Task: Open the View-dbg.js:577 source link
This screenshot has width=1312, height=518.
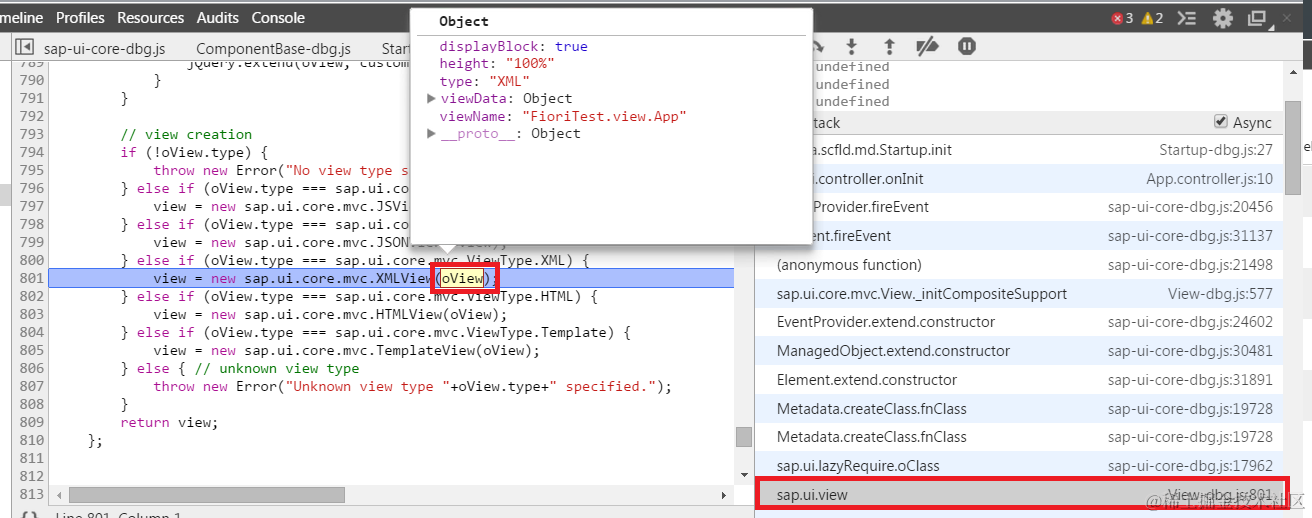Action: (x=1220, y=293)
